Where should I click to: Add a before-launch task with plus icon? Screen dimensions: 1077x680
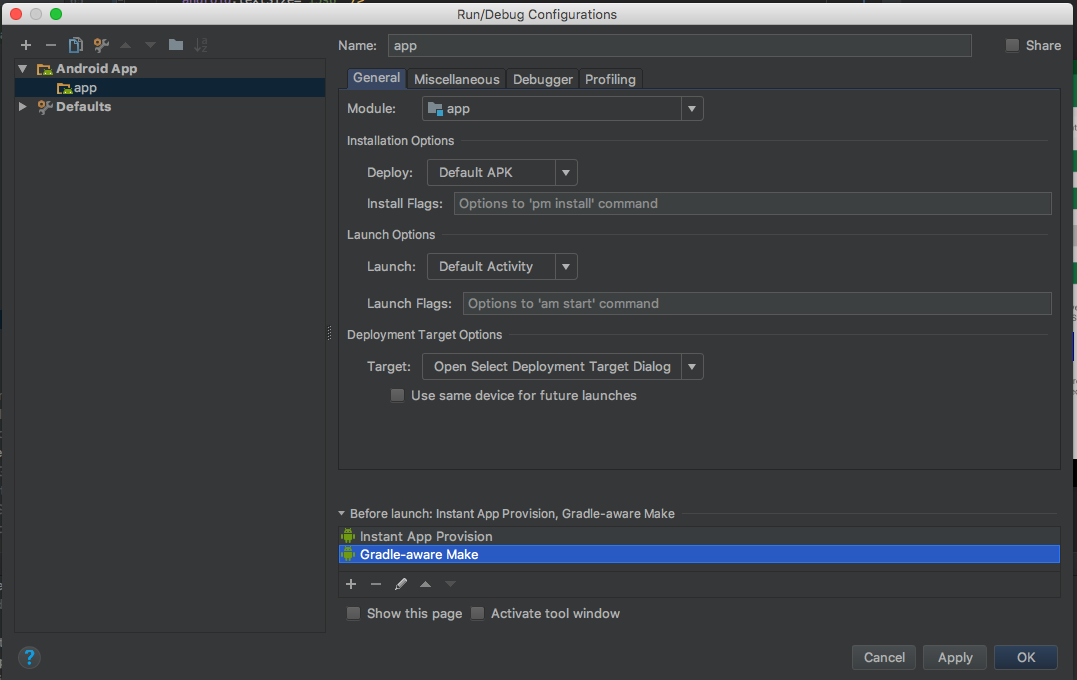(351, 584)
